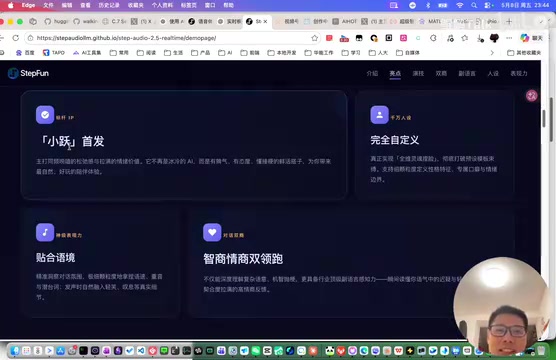556x360 pixels.
Task: Reload the page with the refresh button
Action: [15, 38]
